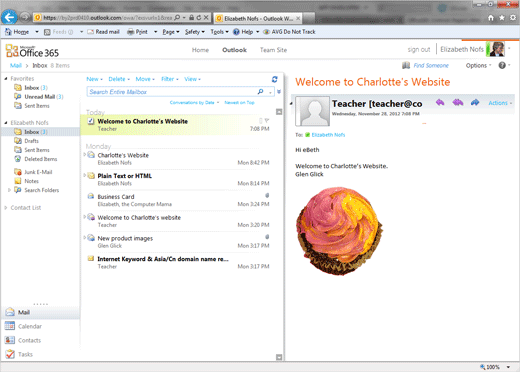Click Elizabeth Nofs recipient link
The width and height of the screenshot is (520, 372).
pos(328,135)
